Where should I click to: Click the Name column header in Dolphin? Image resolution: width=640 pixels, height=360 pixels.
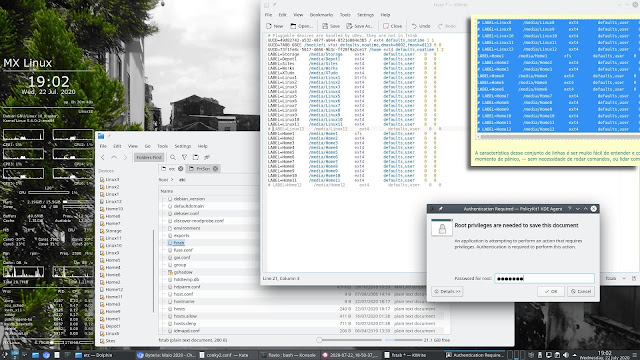[167, 191]
